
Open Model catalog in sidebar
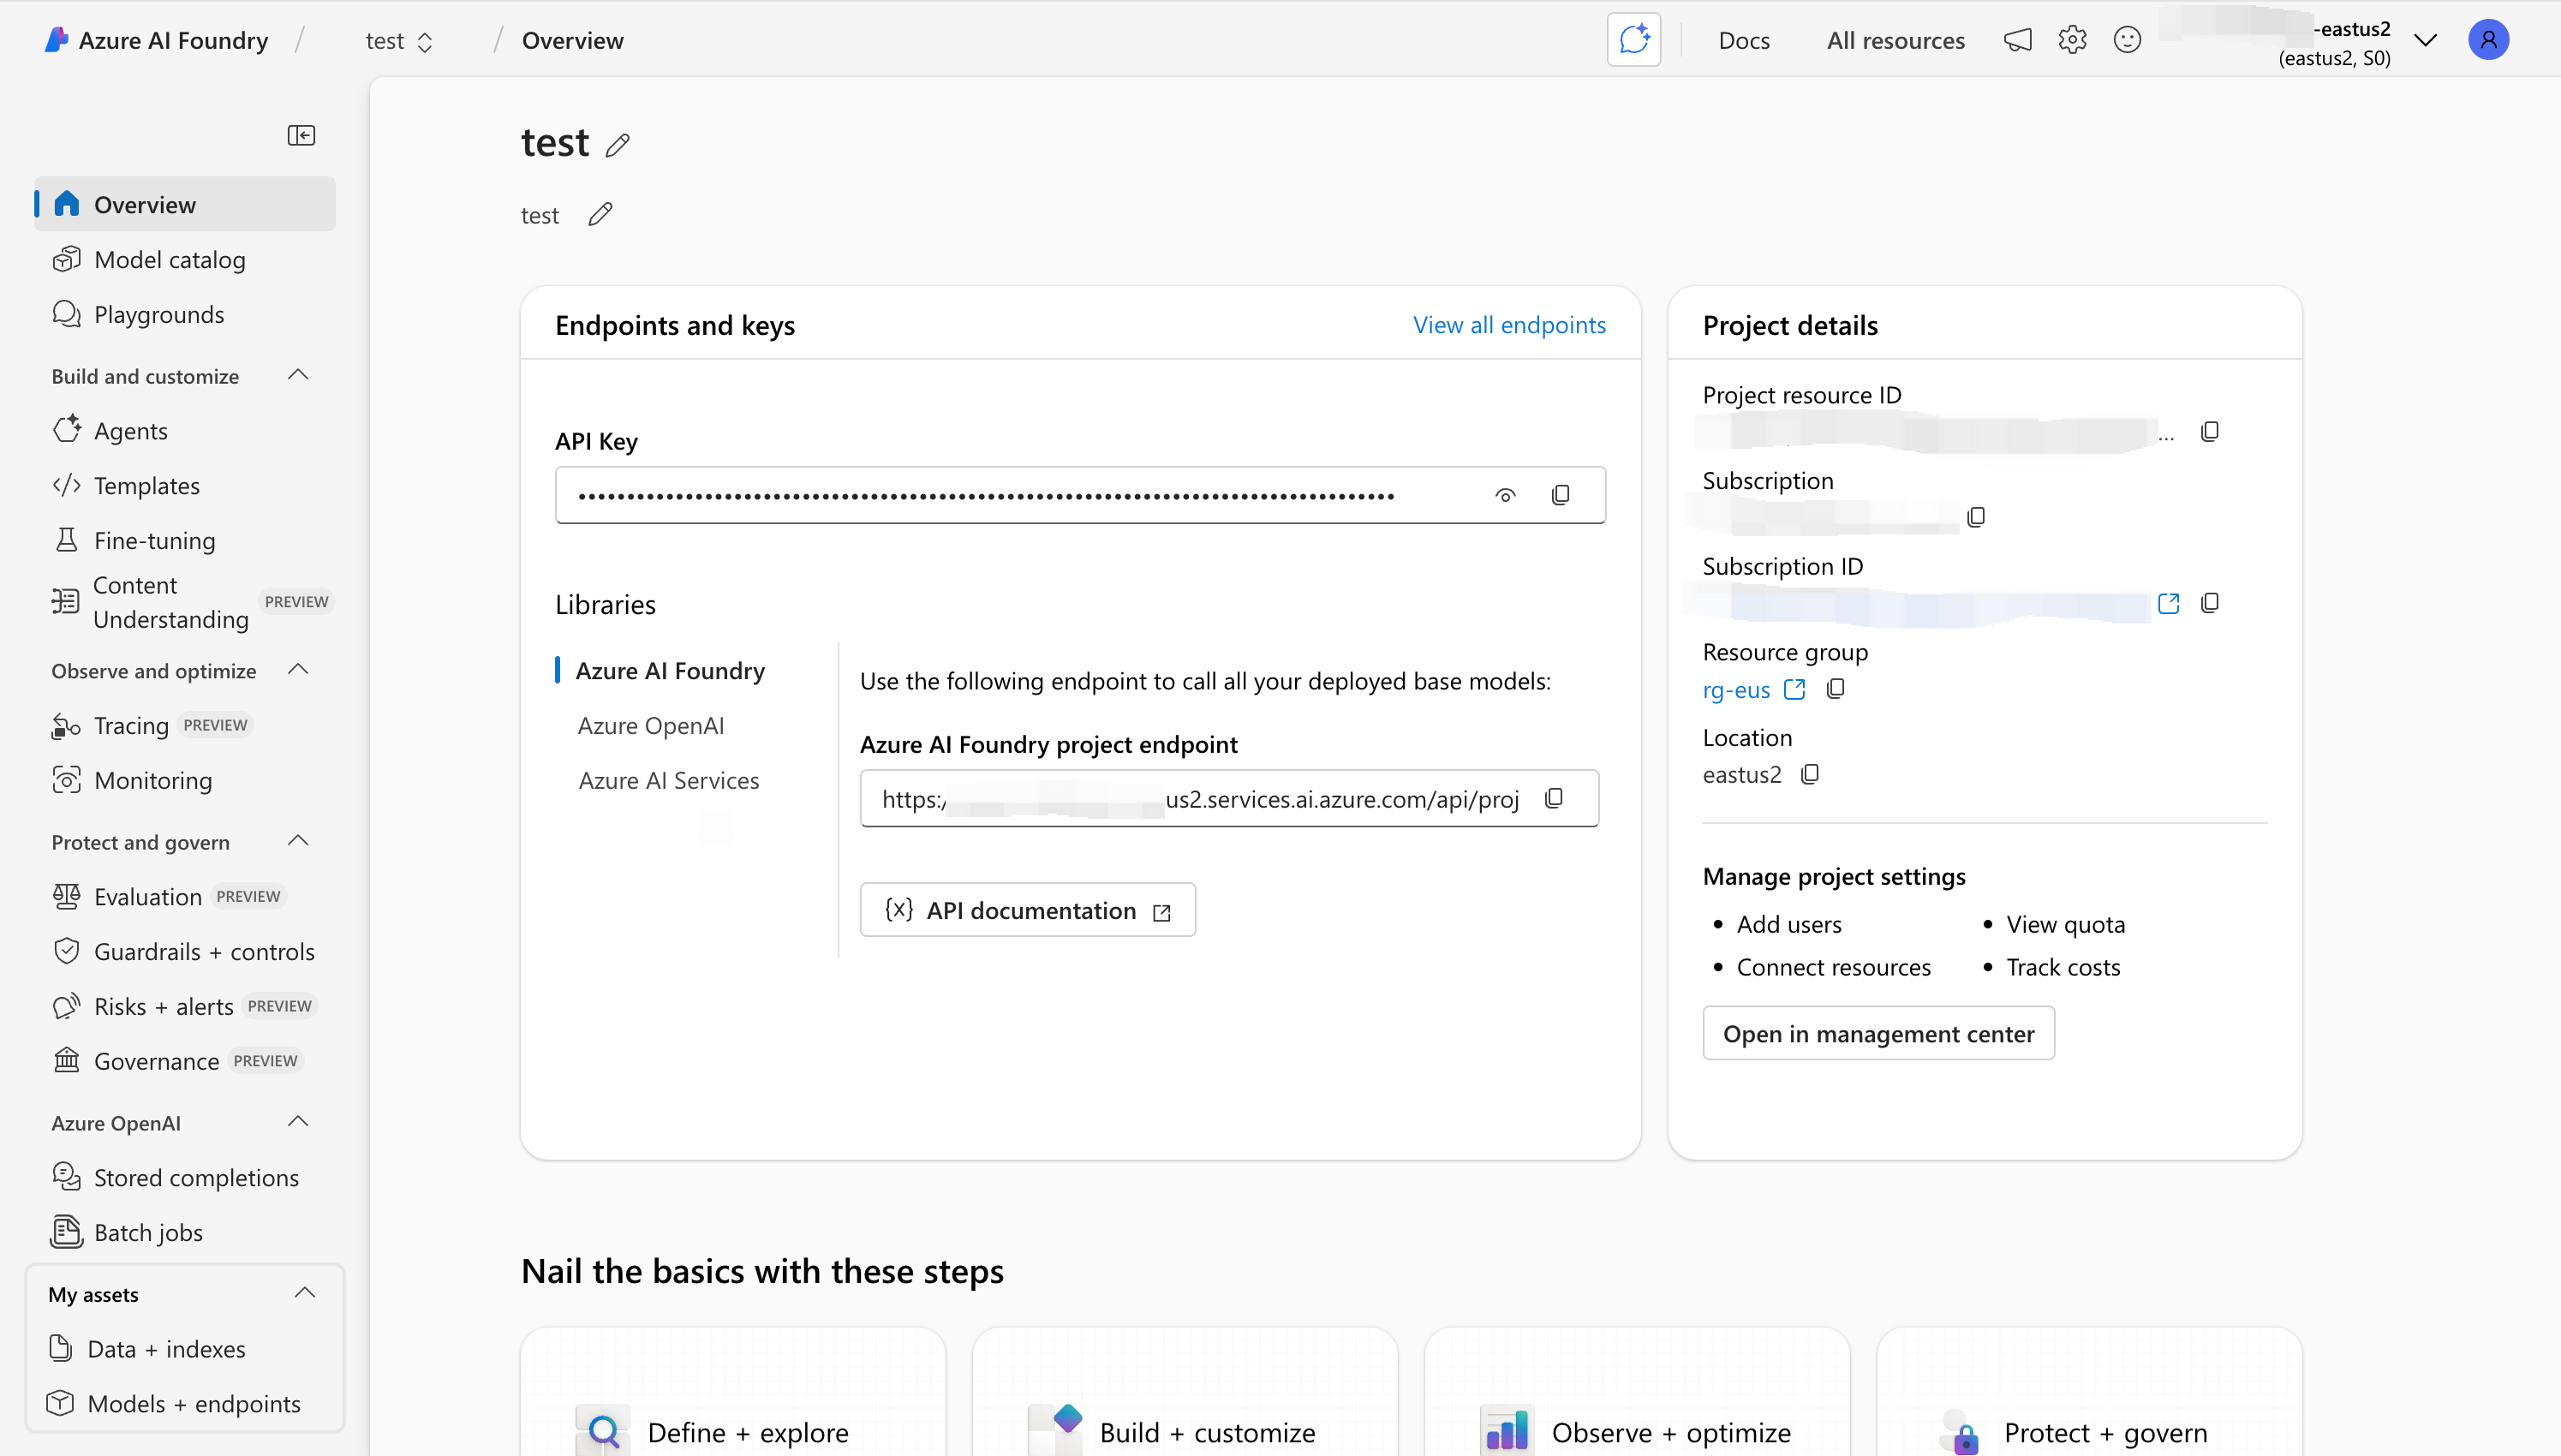pyautogui.click(x=169, y=260)
